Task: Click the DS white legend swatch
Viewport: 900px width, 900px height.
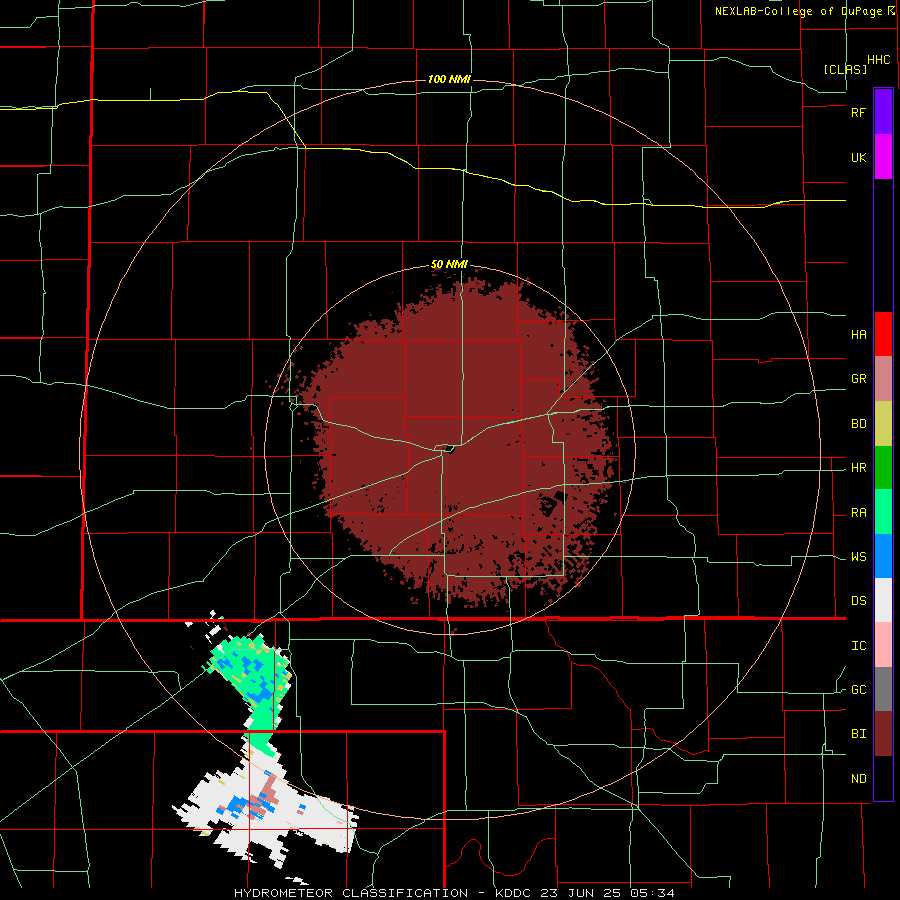Action: pos(883,600)
